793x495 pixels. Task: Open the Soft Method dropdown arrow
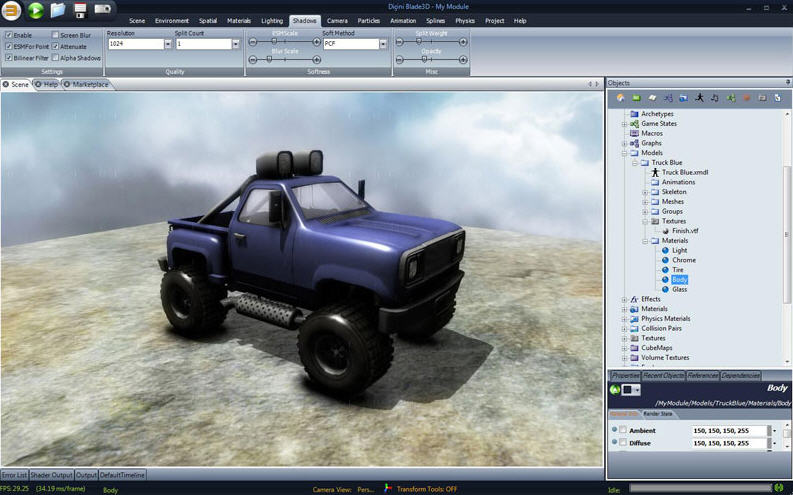(x=383, y=44)
